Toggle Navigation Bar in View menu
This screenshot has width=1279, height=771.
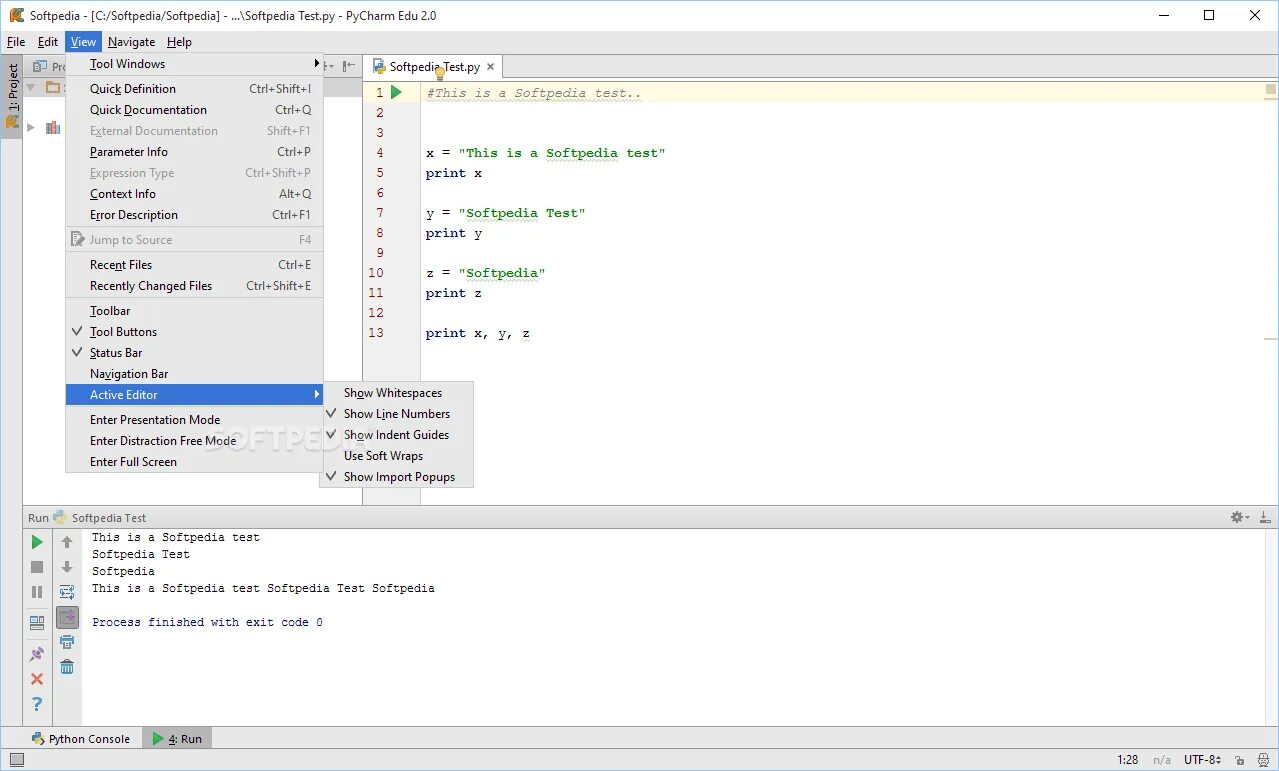click(194, 374)
